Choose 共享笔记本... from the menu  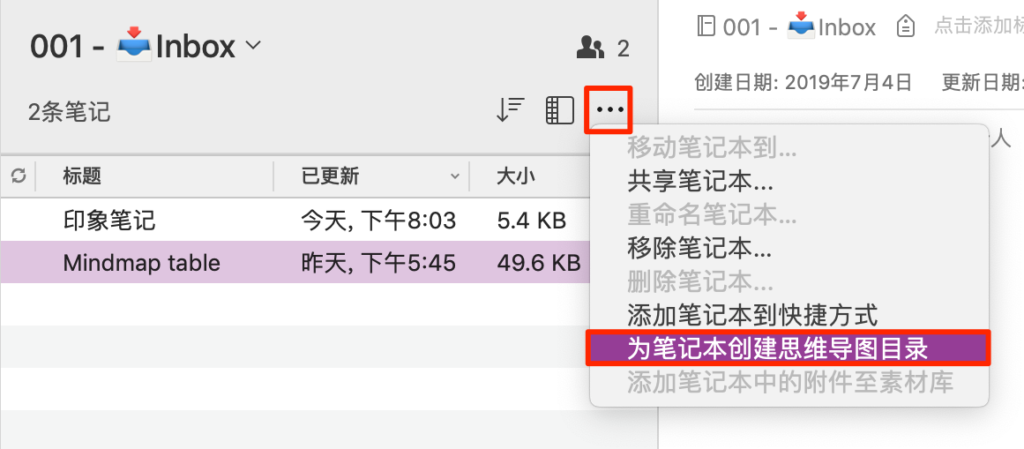700,181
